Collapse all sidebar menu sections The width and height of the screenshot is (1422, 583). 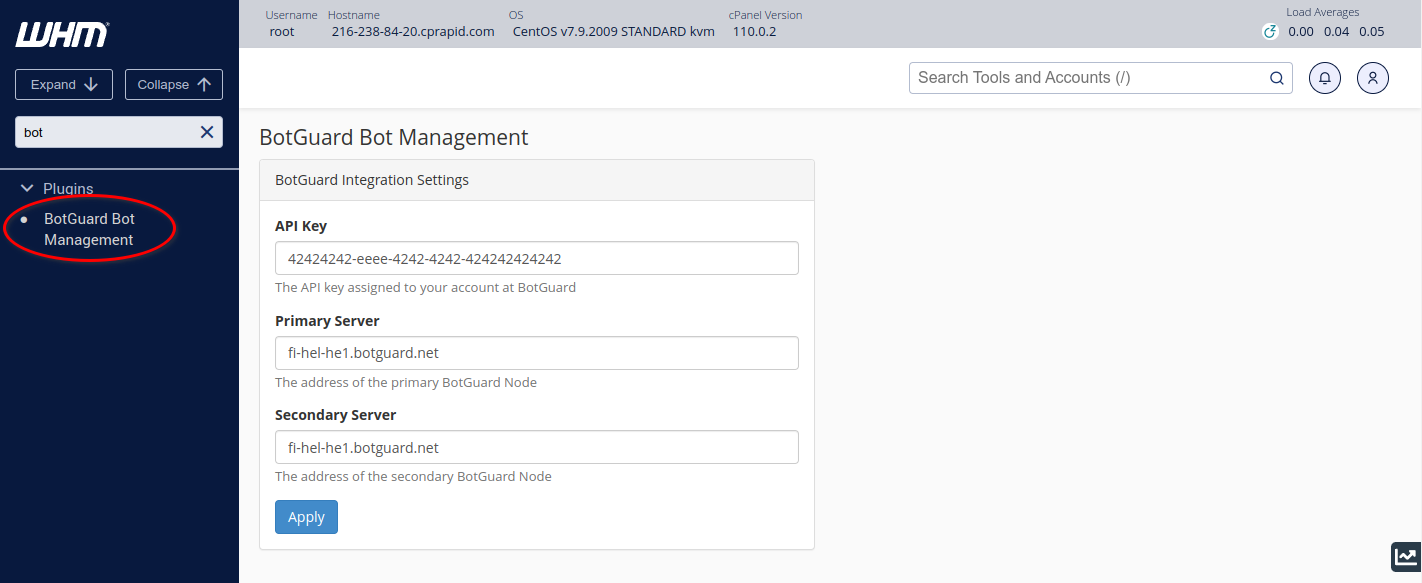pyautogui.click(x=174, y=85)
